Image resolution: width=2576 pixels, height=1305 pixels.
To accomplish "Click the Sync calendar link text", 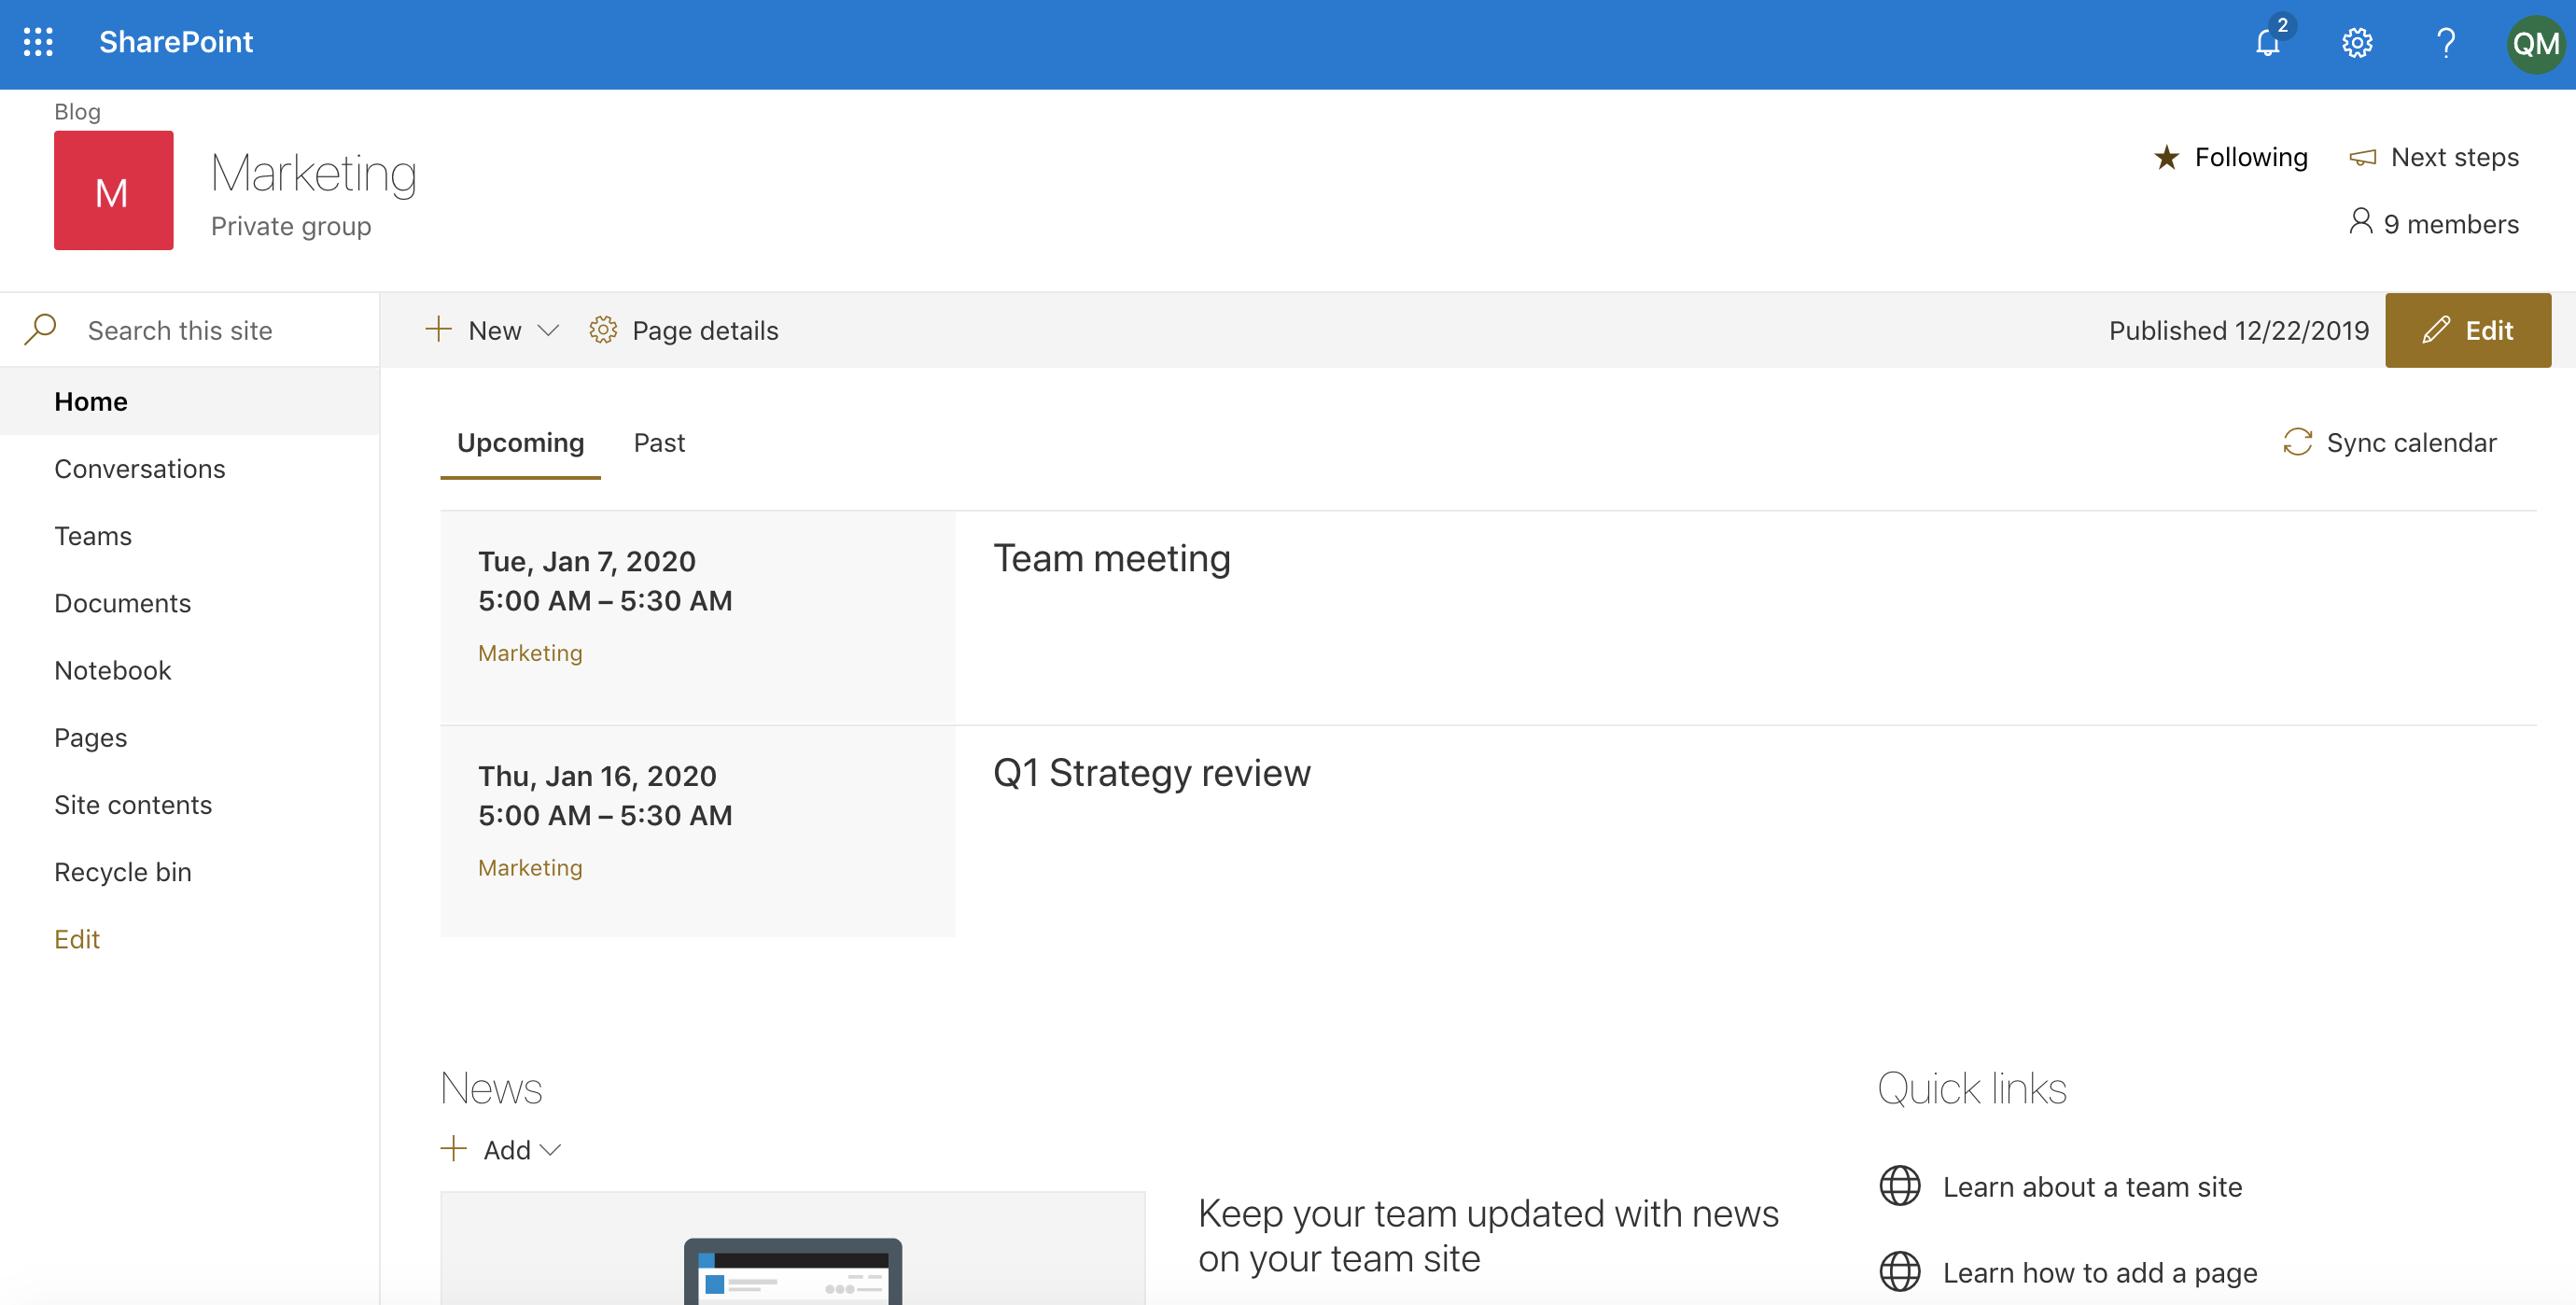I will 2411,442.
